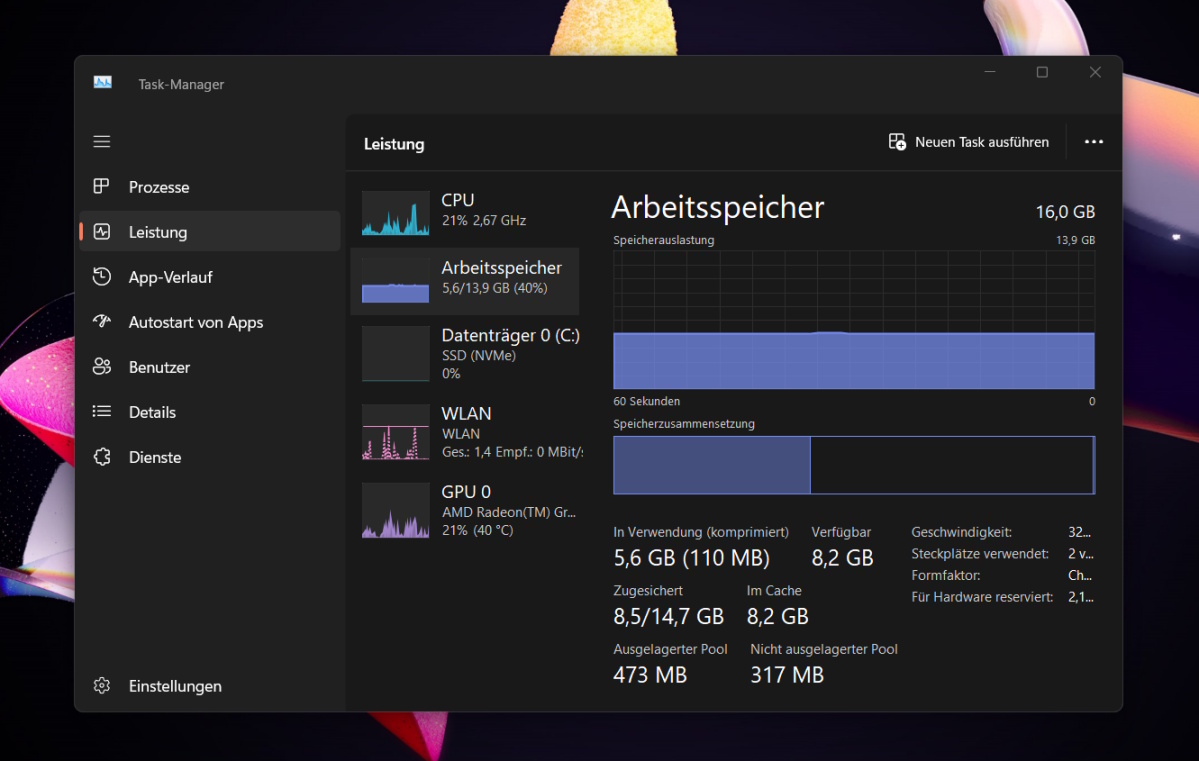The image size is (1199, 761).
Task: Click the Dienste puzzle icon
Action: tap(101, 457)
